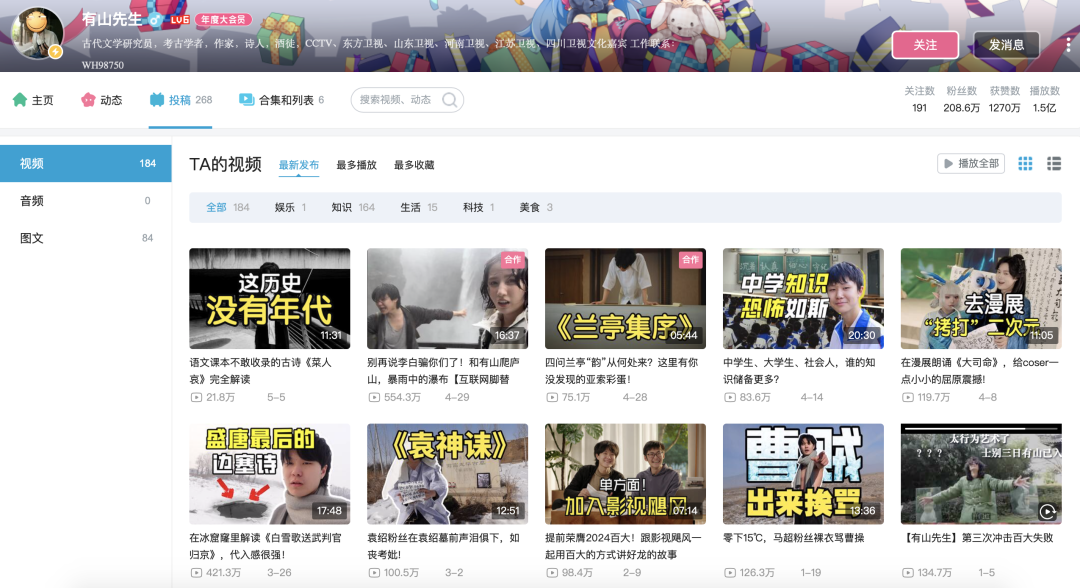
Task: Filter videos by 知识 category
Action: point(352,207)
